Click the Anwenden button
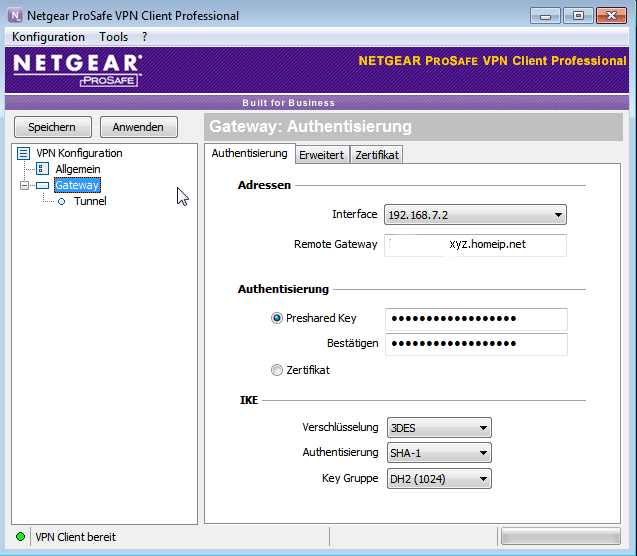This screenshot has width=637, height=556. tap(139, 127)
